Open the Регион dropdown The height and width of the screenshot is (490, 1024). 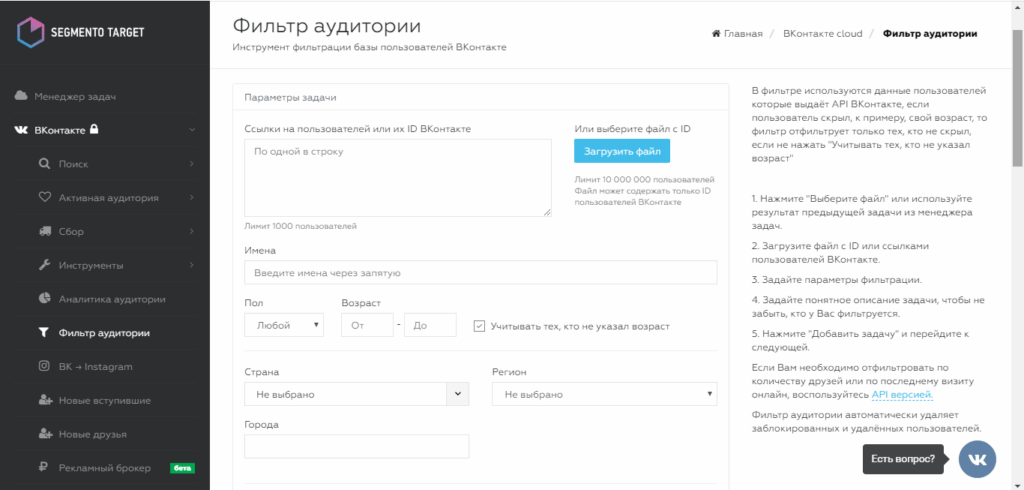tap(604, 395)
